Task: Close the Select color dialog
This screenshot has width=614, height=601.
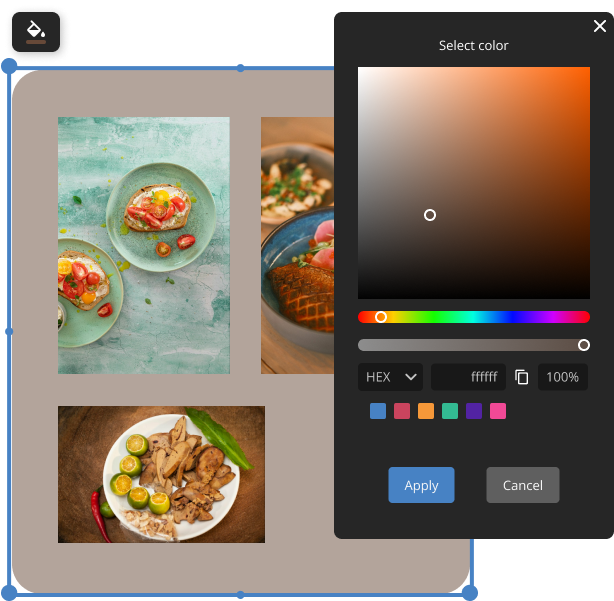Action: [599, 27]
